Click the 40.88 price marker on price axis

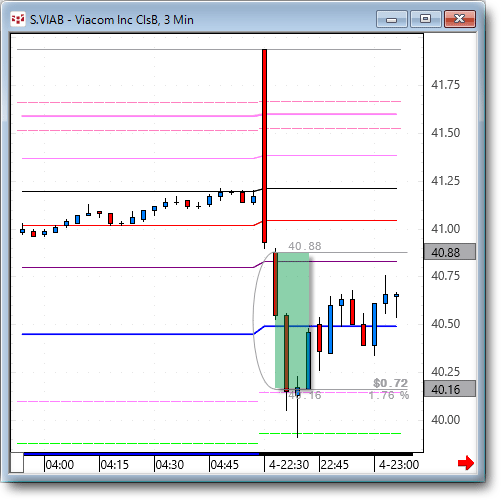coord(450,252)
